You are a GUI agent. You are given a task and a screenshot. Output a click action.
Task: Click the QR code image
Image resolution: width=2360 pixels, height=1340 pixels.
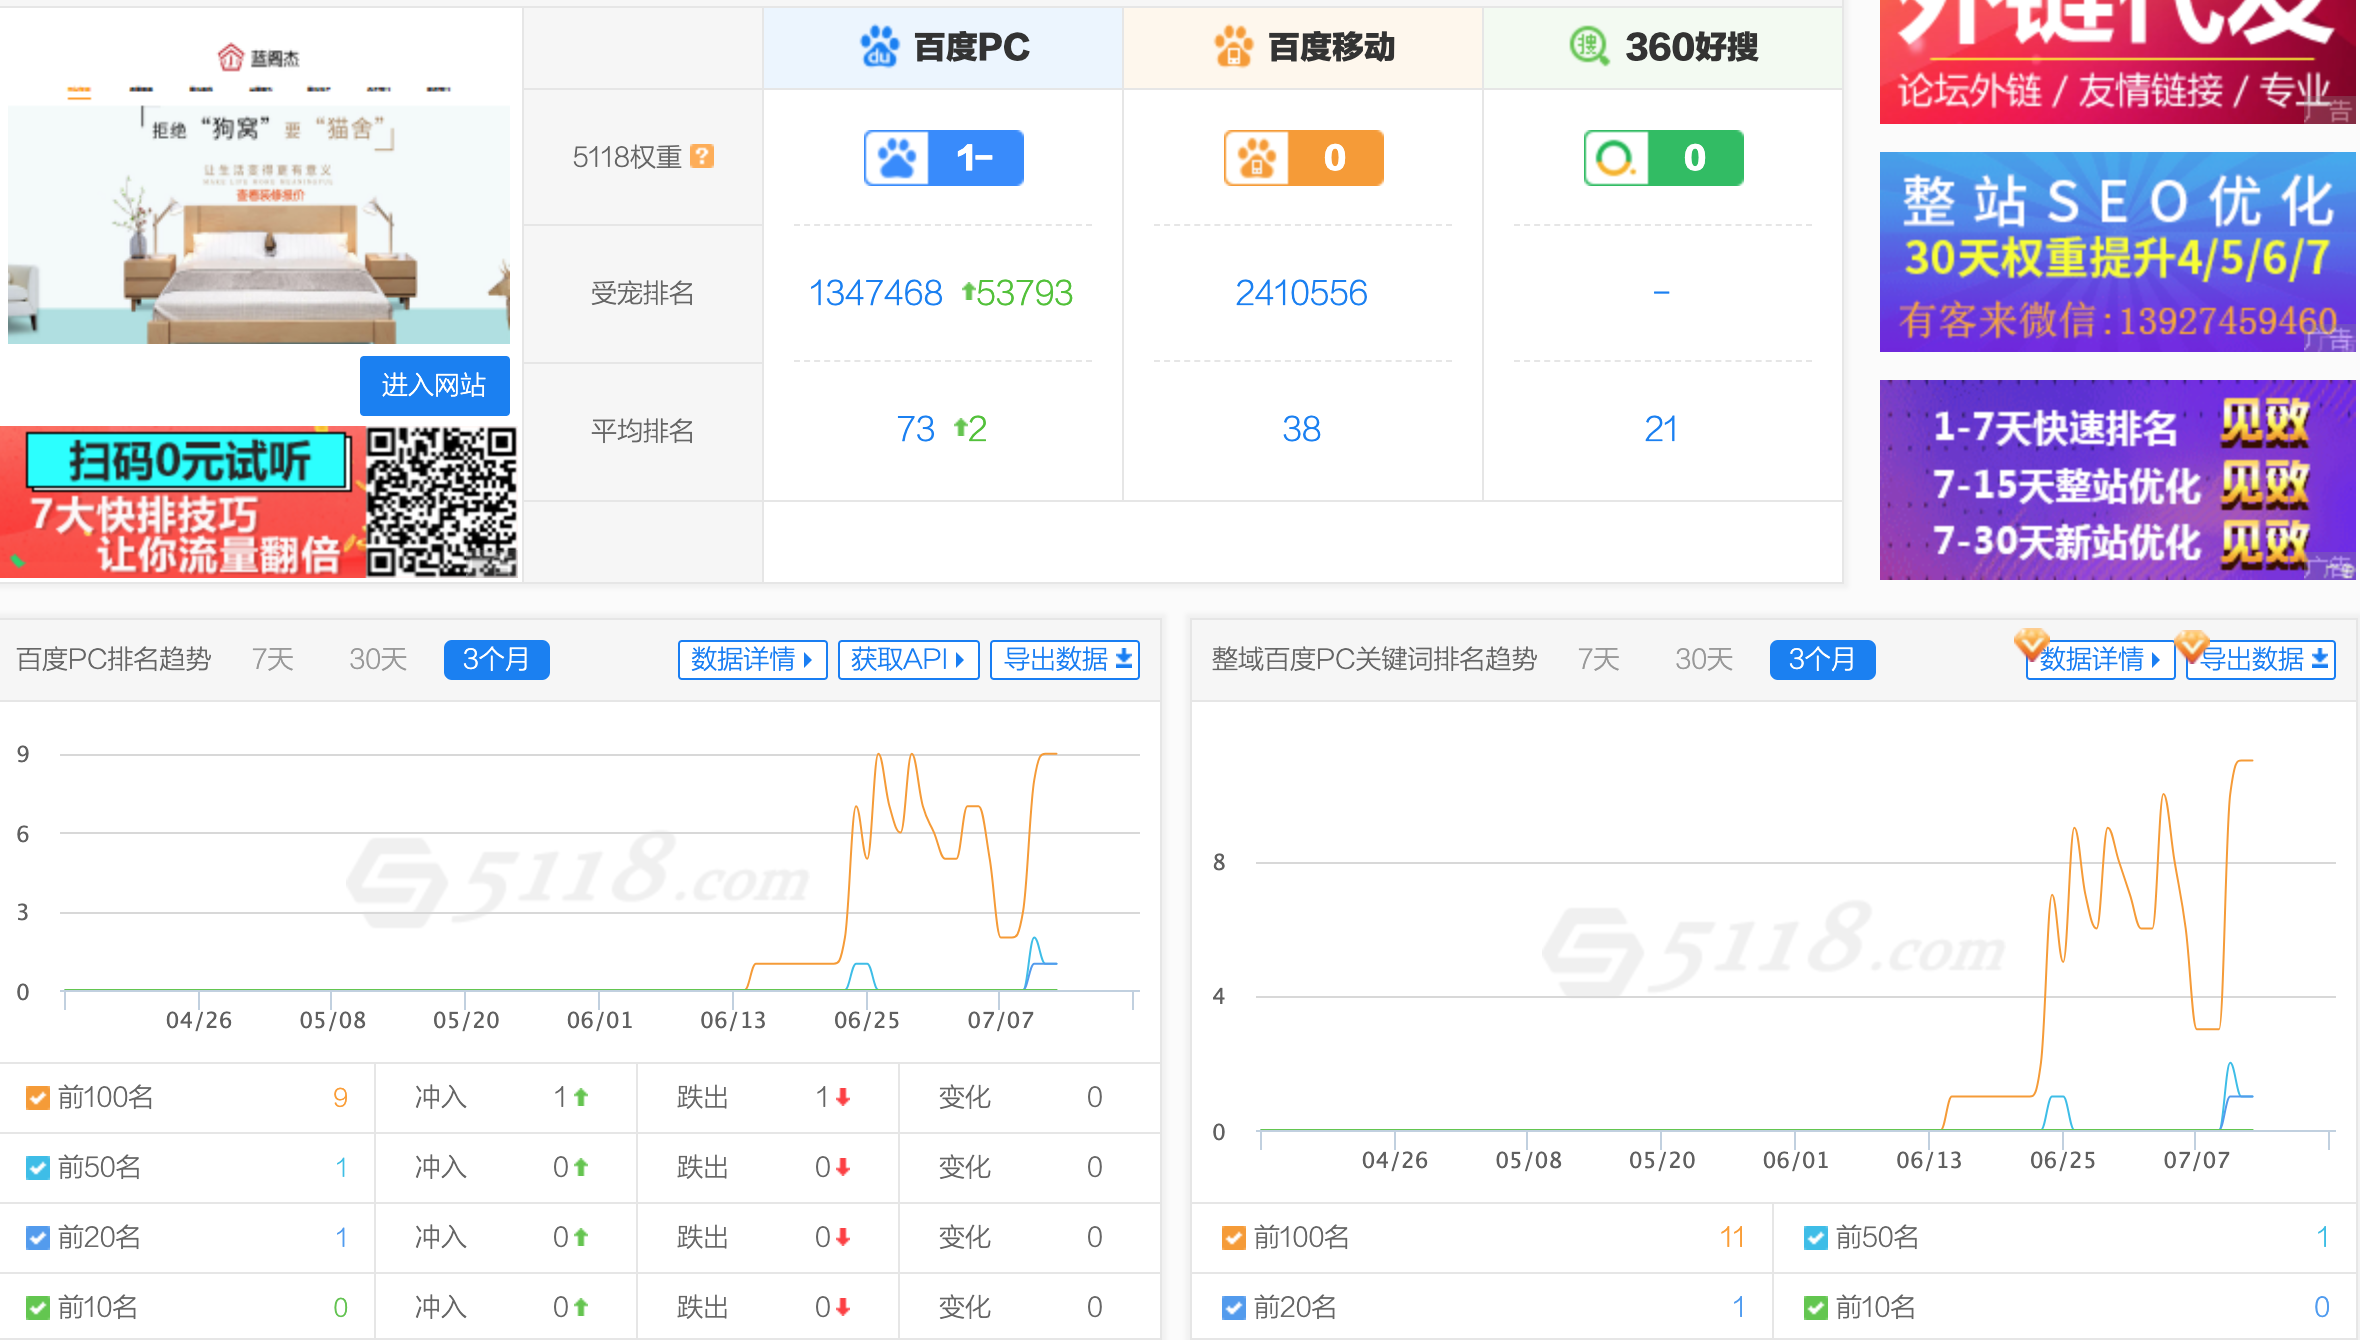(442, 502)
